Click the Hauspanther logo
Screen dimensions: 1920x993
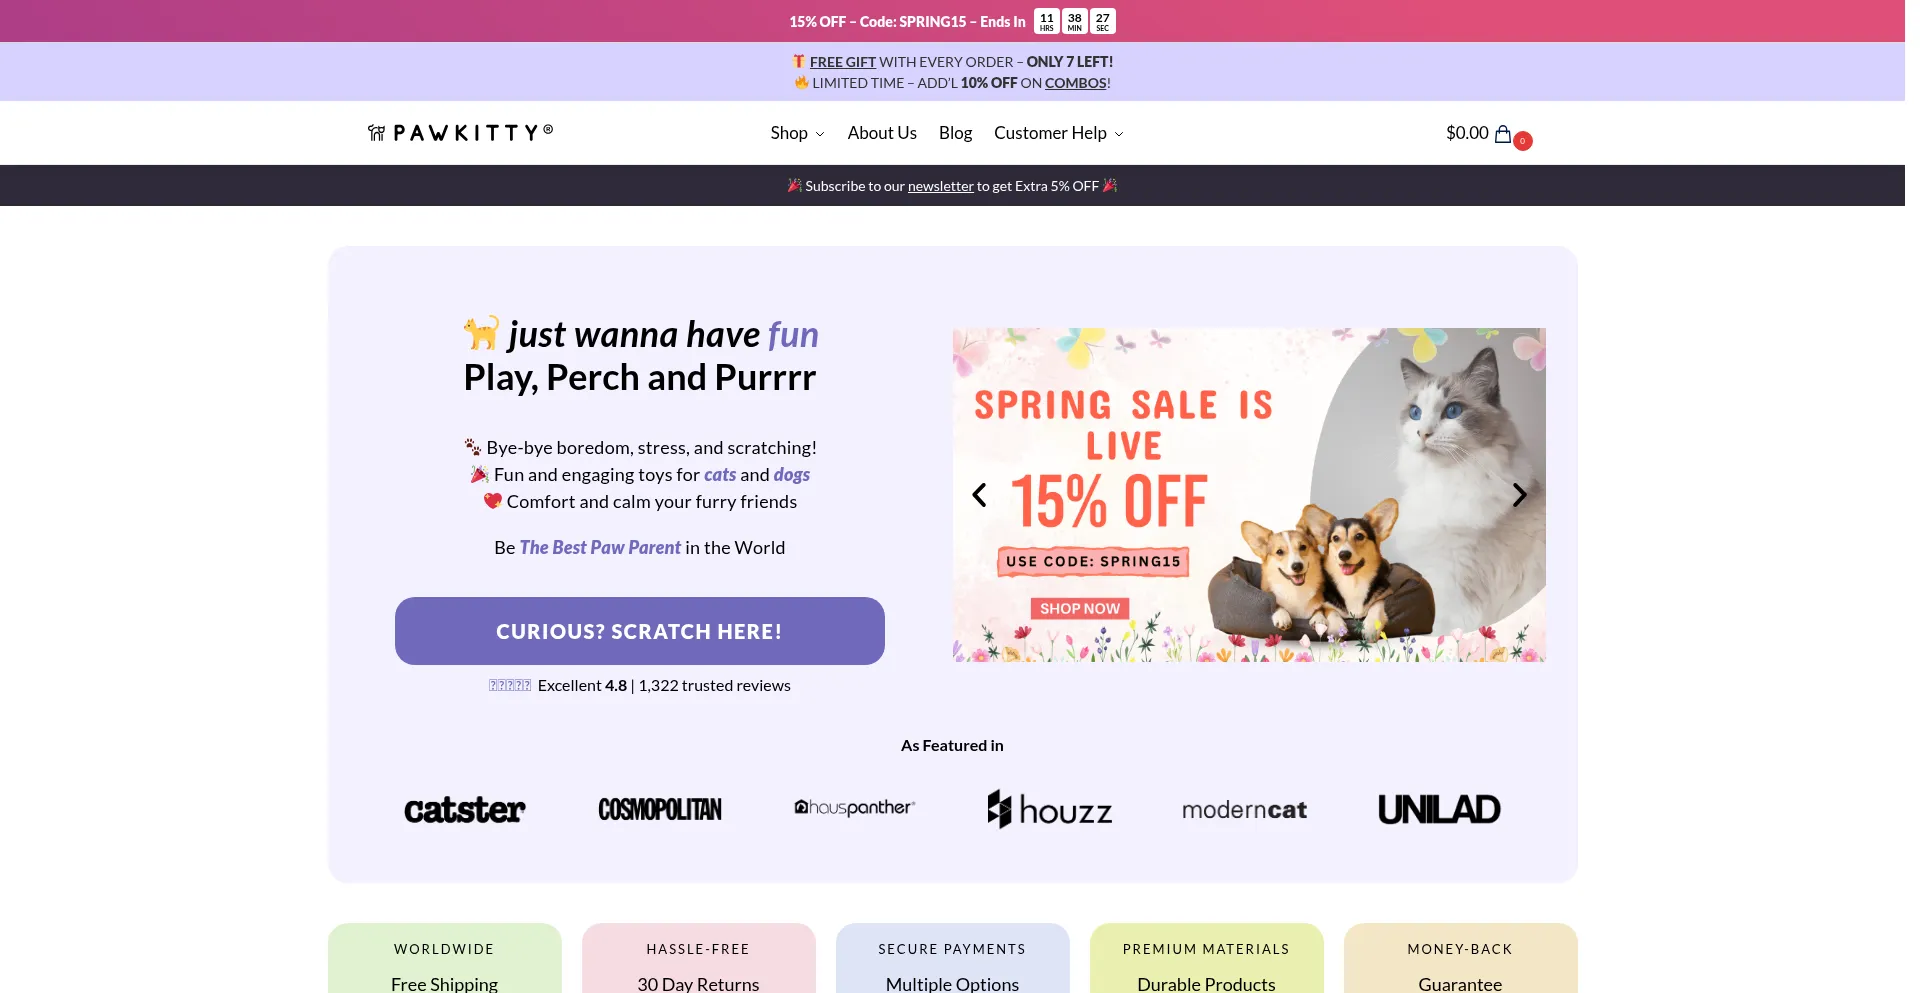855,807
